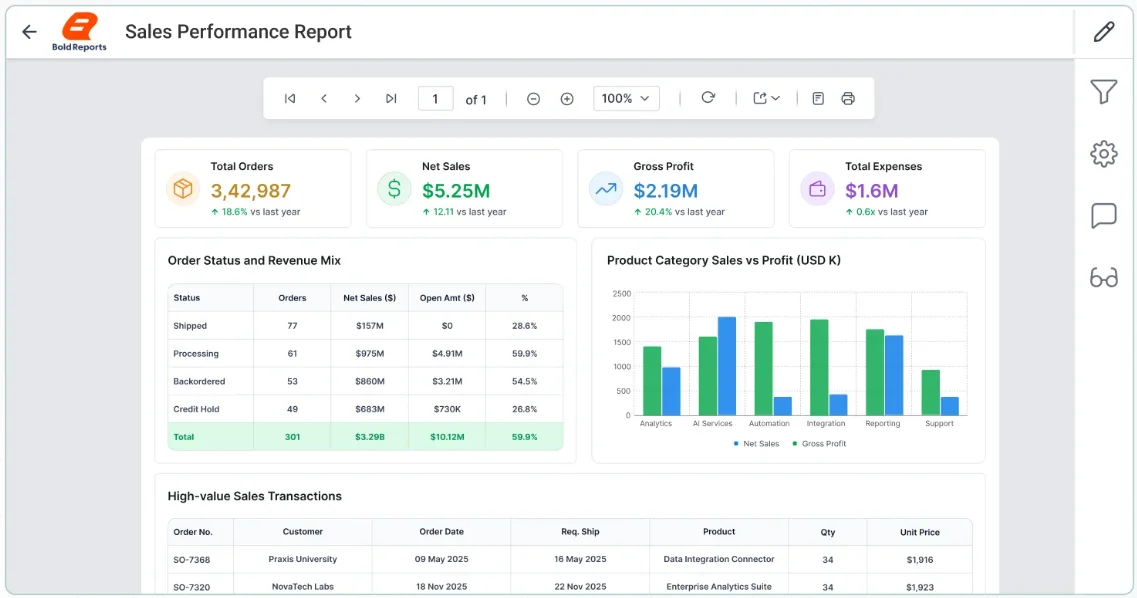Select the Processing status row label
Image resolution: width=1137 pixels, height=598 pixels.
pyautogui.click(x=196, y=354)
